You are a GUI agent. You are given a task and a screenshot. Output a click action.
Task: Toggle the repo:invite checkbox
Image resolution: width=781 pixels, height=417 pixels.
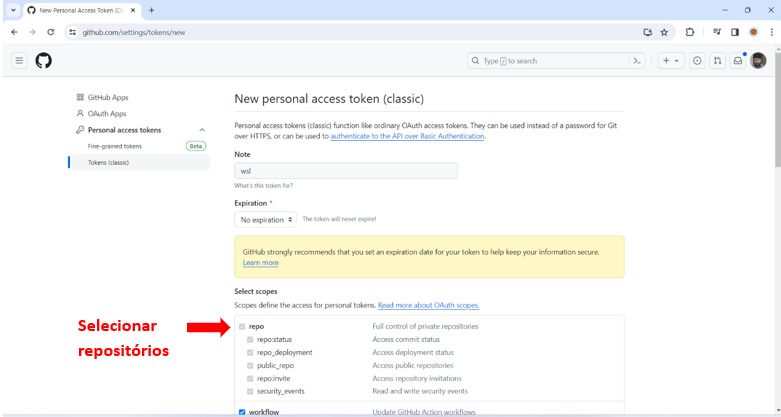pos(250,378)
